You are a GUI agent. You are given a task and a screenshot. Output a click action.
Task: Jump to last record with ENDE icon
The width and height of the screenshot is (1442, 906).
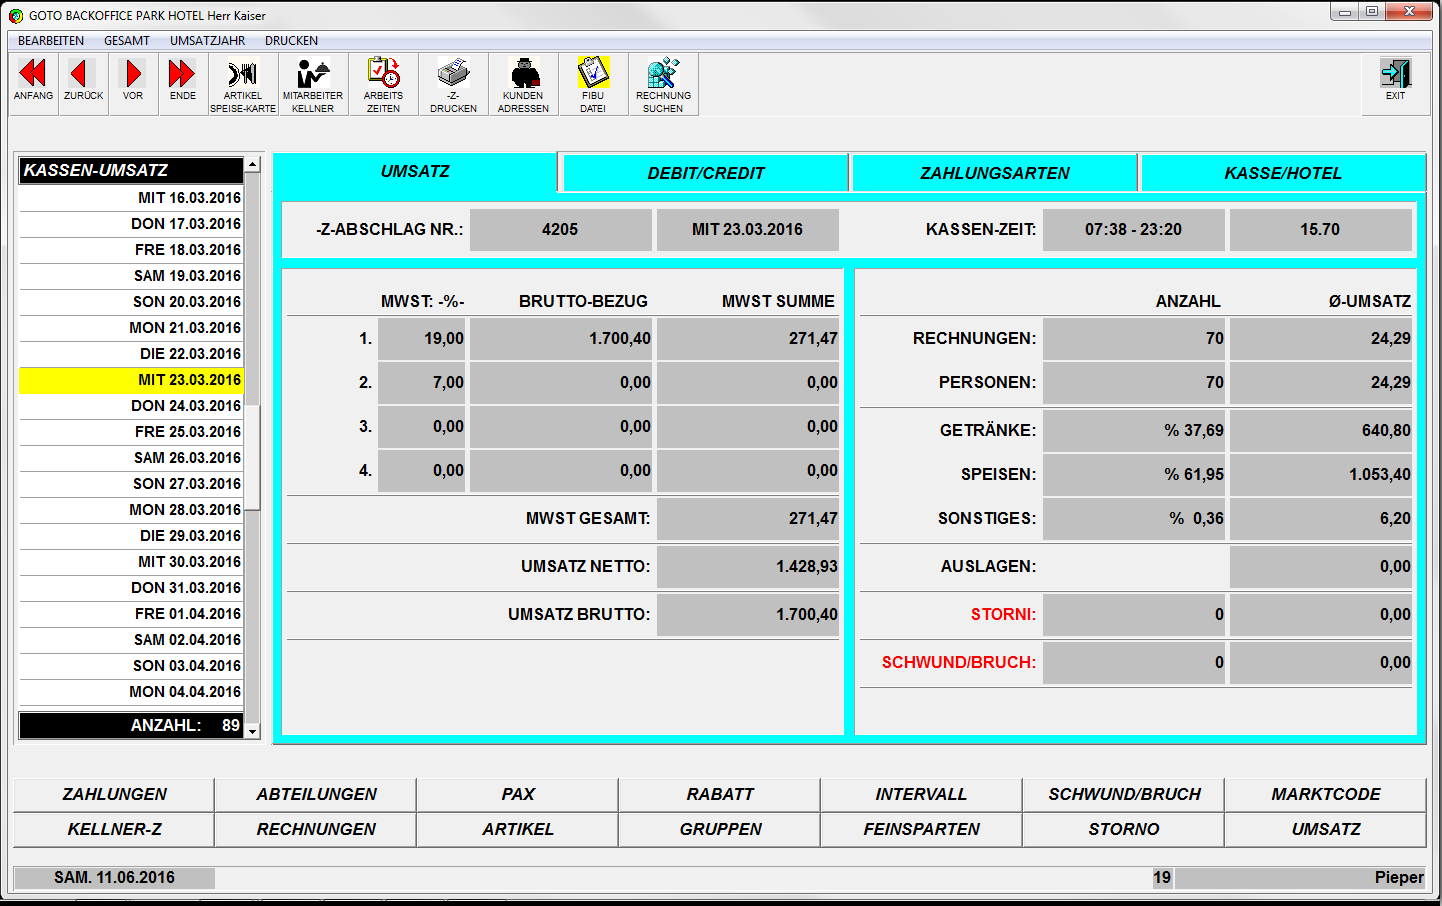pyautogui.click(x=182, y=82)
